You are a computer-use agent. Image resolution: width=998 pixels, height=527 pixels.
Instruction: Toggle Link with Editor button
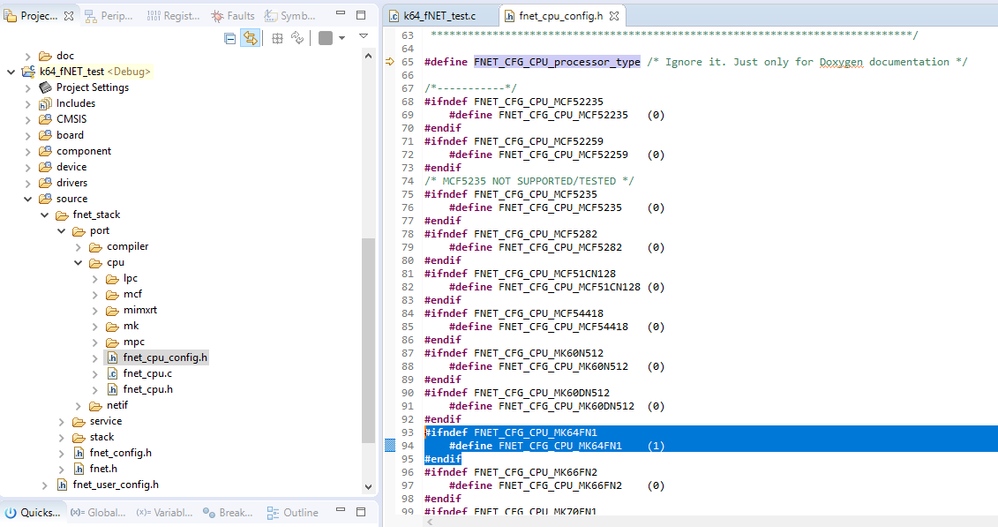tap(250, 38)
